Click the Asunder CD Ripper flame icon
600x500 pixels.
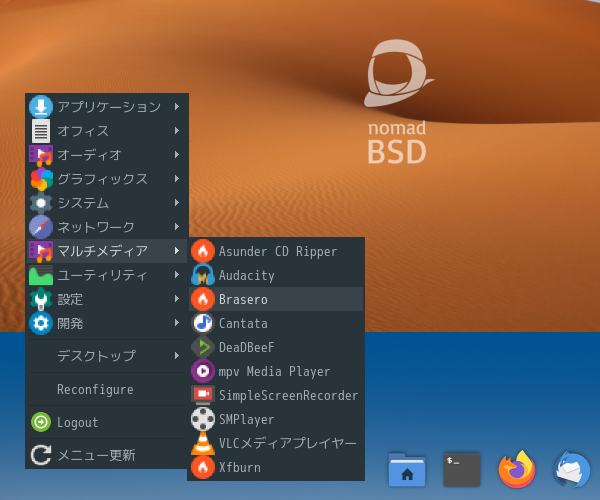203,251
